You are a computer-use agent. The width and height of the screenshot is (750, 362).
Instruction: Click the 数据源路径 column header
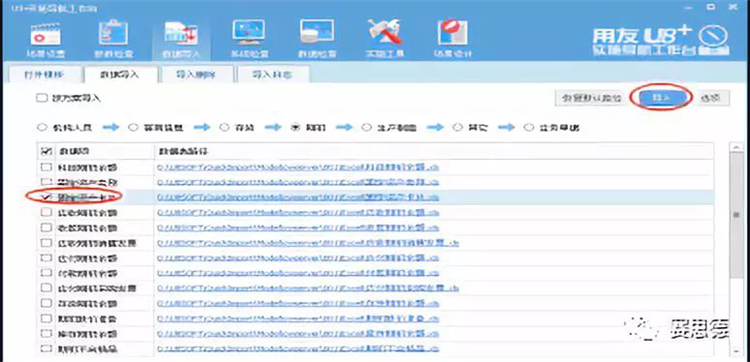184,151
